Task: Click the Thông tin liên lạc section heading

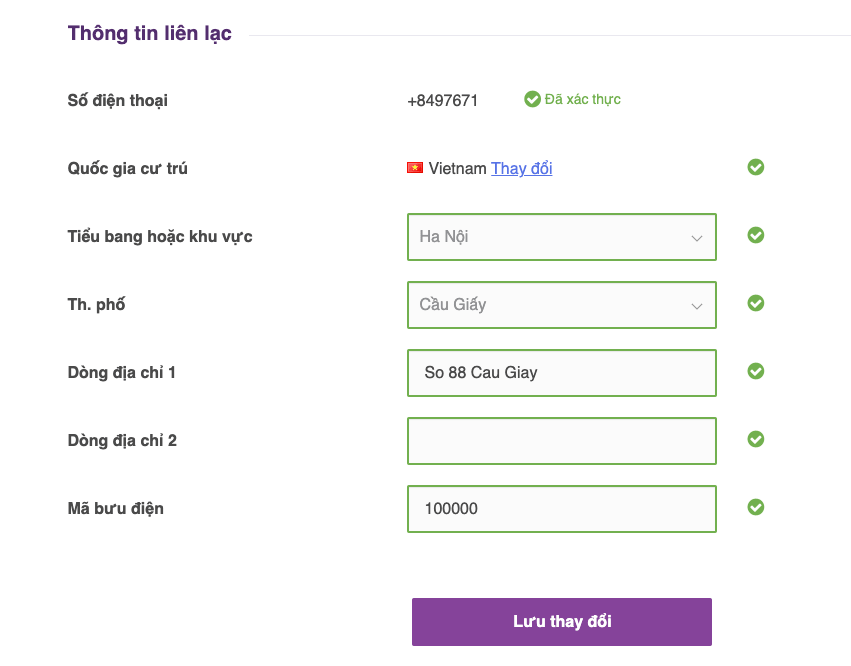Action: click(x=149, y=33)
